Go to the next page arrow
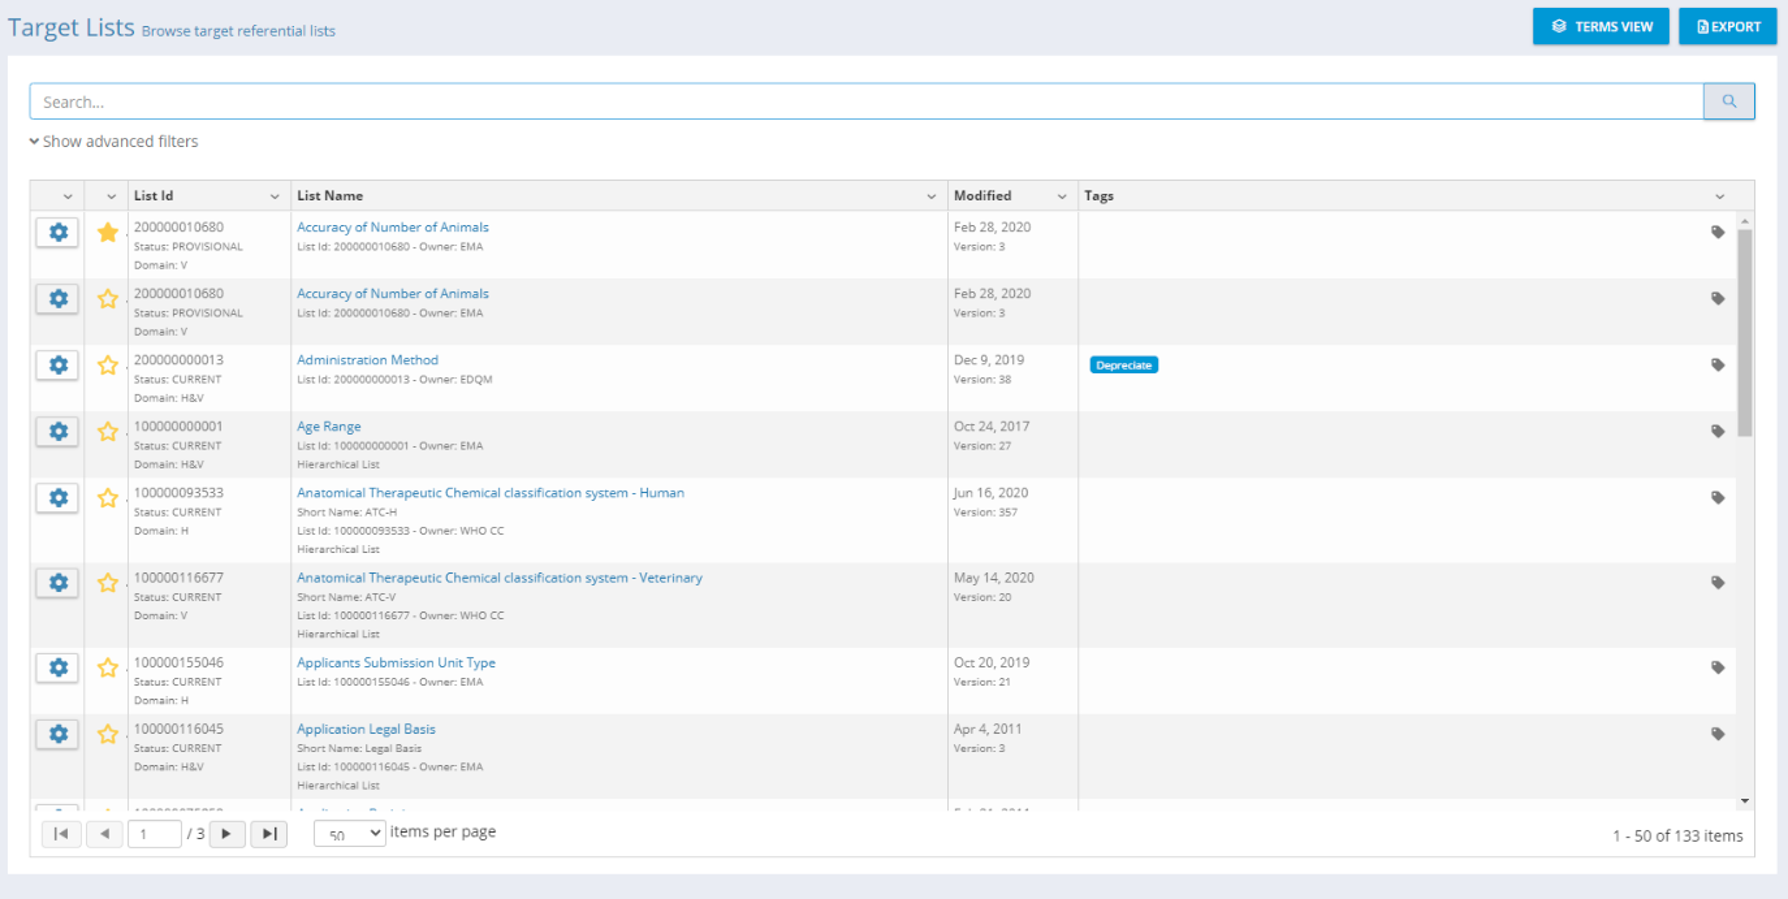1788x899 pixels. [x=227, y=834]
